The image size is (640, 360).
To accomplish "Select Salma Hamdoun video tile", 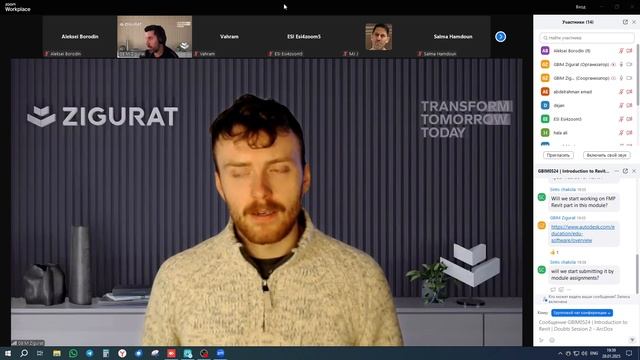I will [x=453, y=37].
